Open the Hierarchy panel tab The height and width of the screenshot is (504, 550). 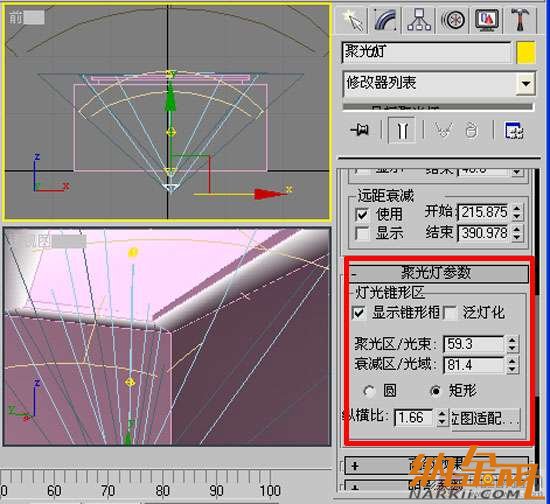coord(419,20)
